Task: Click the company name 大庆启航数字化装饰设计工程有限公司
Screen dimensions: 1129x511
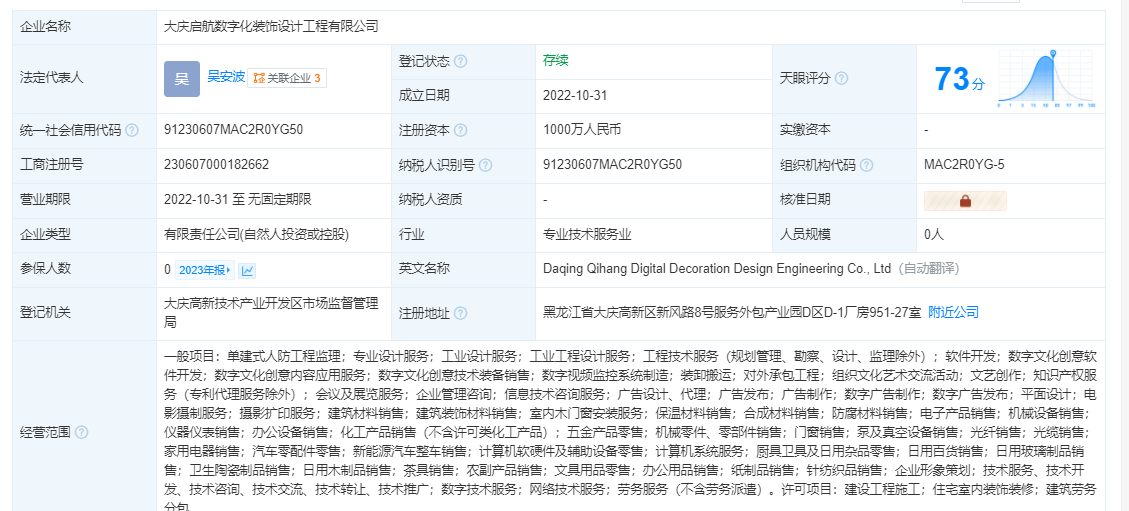Action: pos(271,27)
